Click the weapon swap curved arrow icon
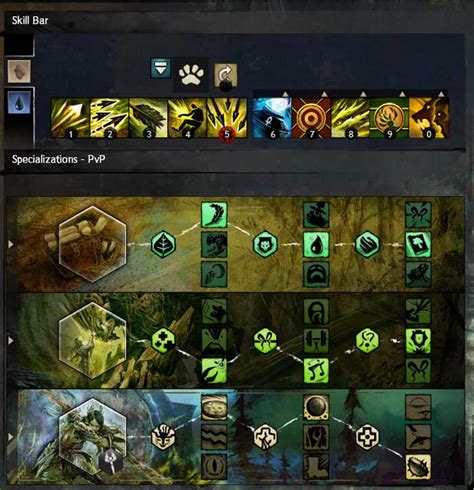474x490 pixels. [226, 75]
